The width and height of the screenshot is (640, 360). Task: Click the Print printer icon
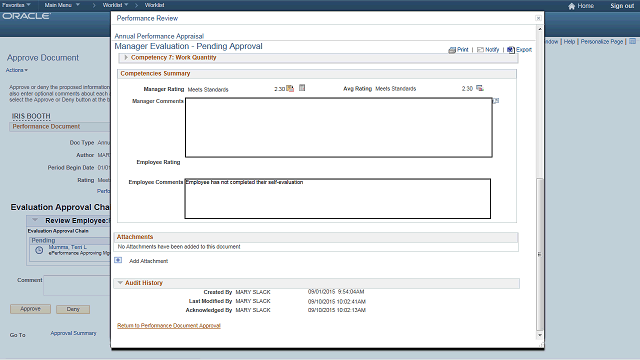(x=452, y=50)
